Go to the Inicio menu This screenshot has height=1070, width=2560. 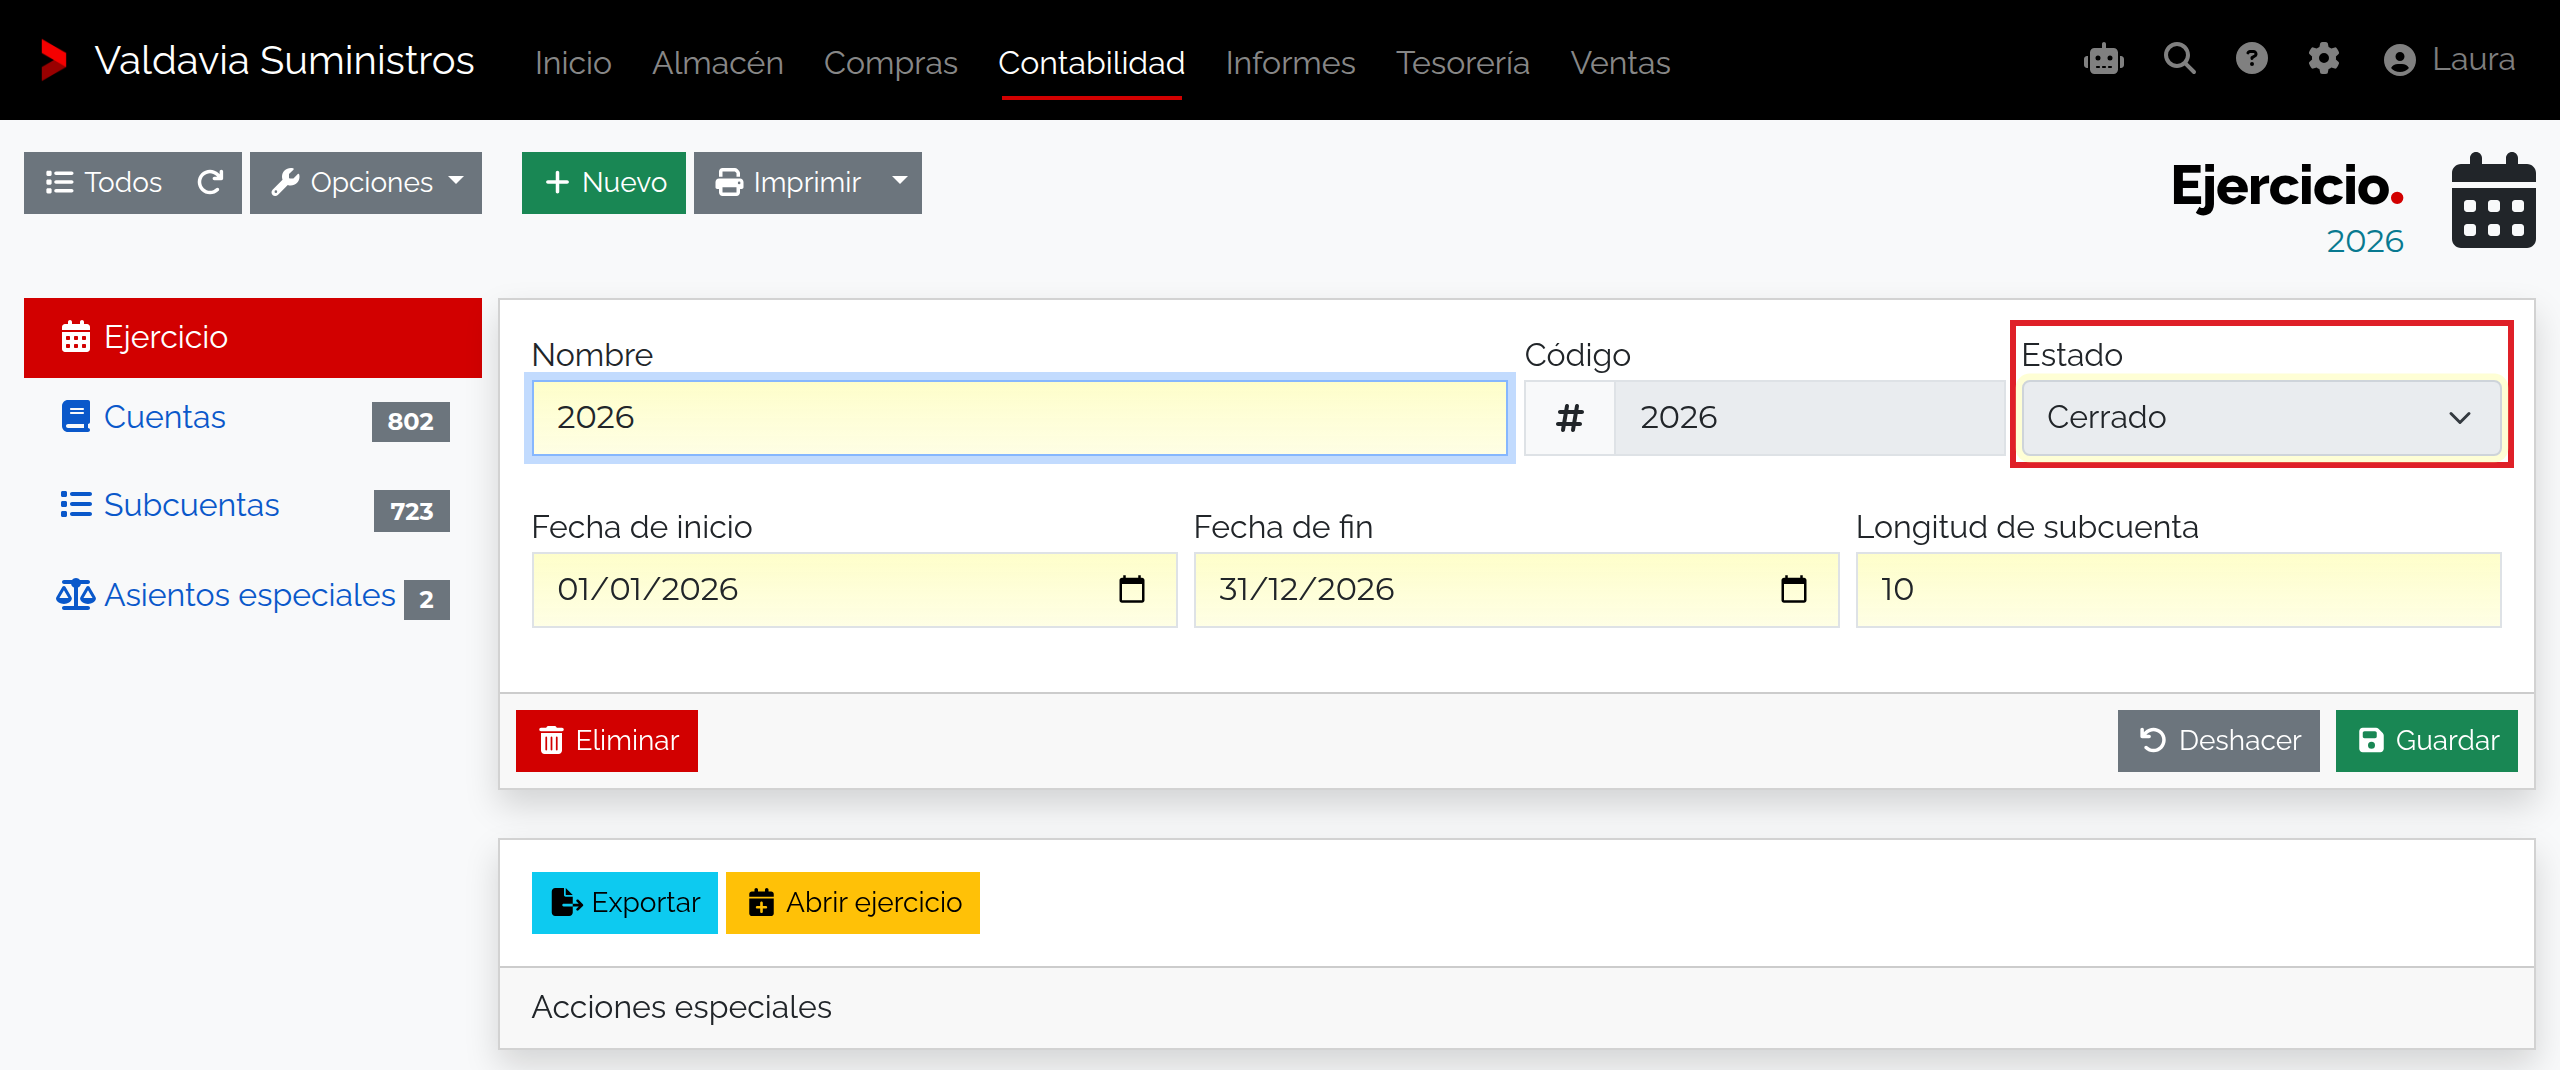coord(573,63)
